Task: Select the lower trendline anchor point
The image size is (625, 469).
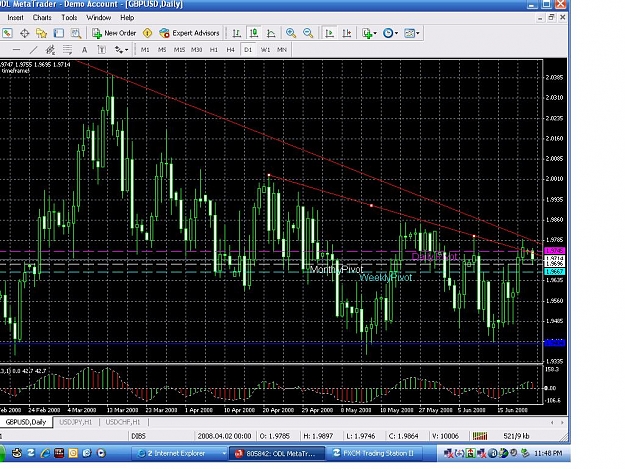Action: click(x=371, y=206)
